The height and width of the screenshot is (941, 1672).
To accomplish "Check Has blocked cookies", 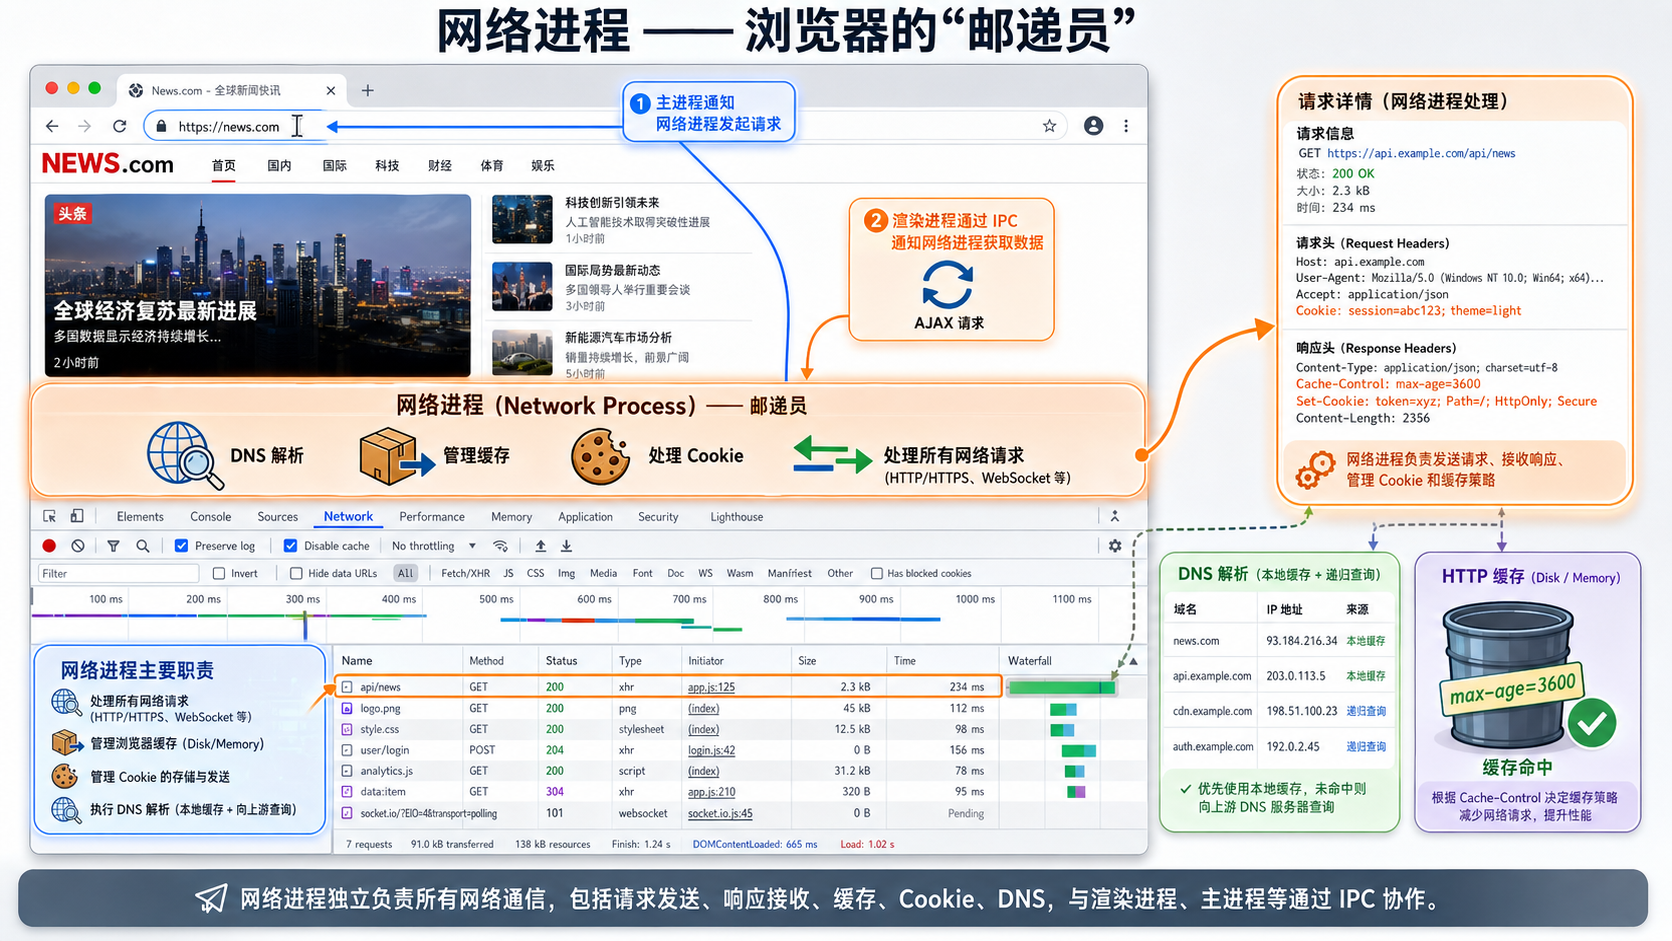I will pyautogui.click(x=877, y=573).
